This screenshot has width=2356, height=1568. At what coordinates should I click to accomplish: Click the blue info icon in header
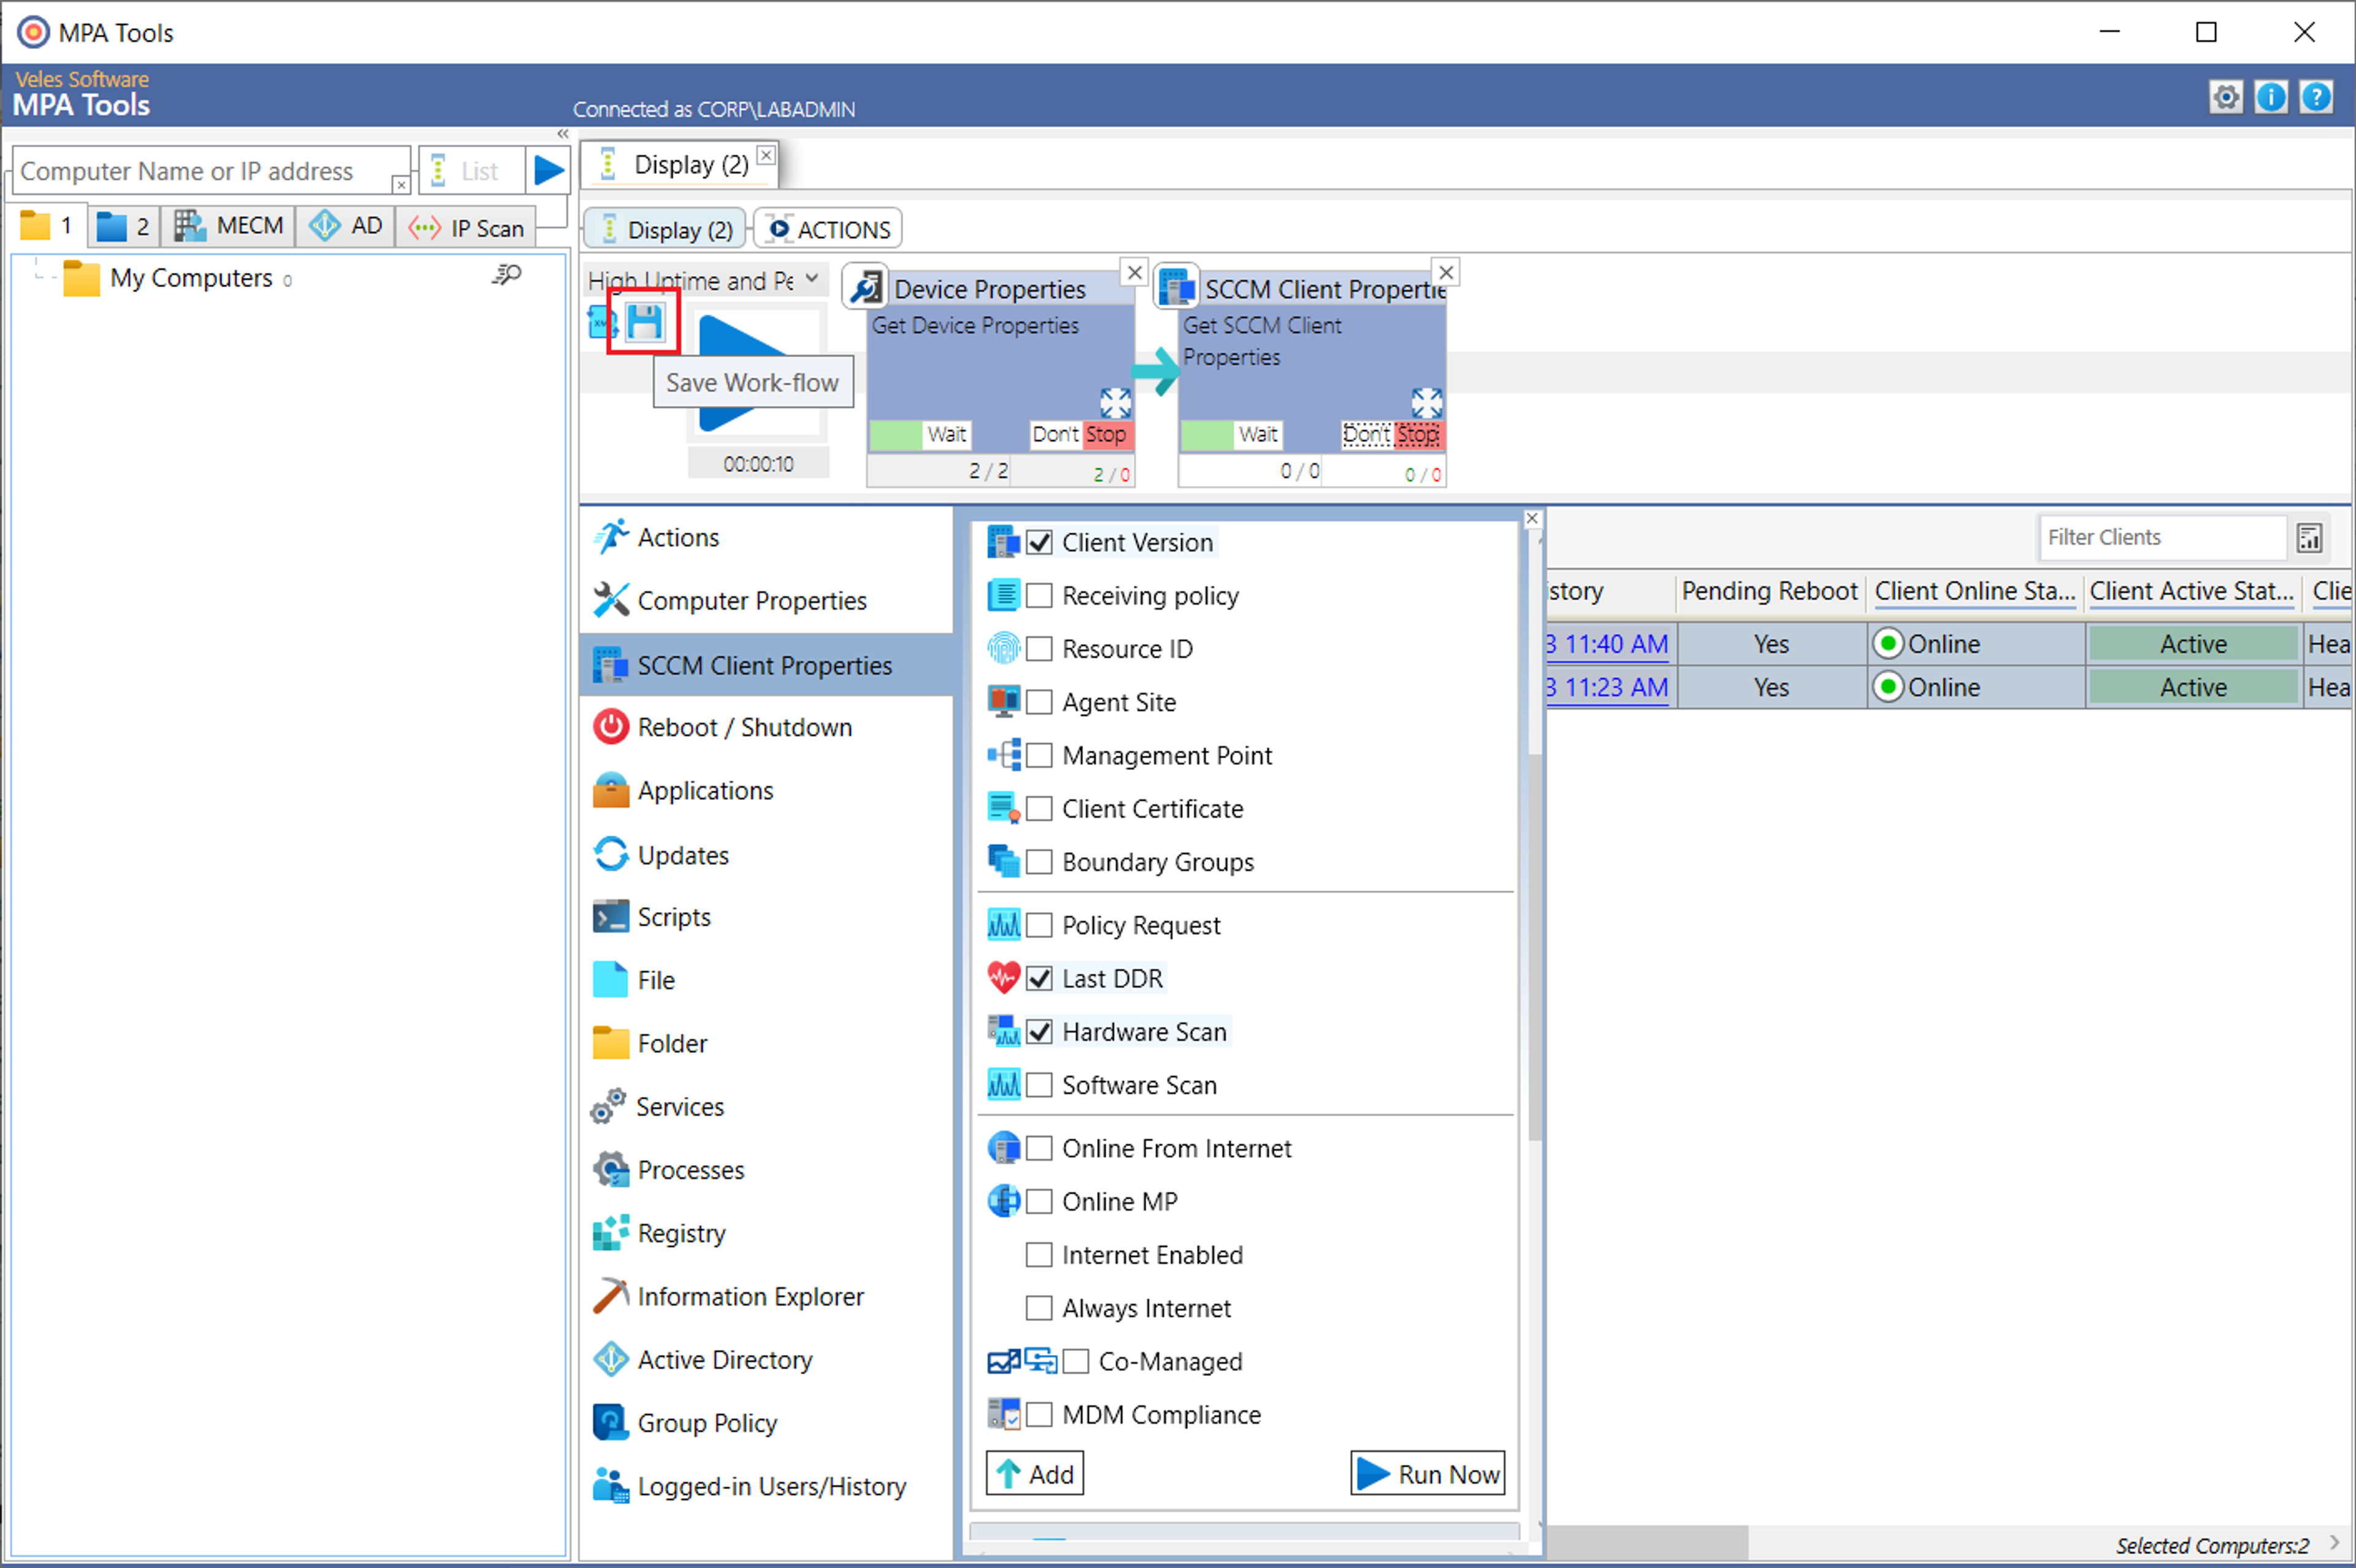pyautogui.click(x=2270, y=97)
